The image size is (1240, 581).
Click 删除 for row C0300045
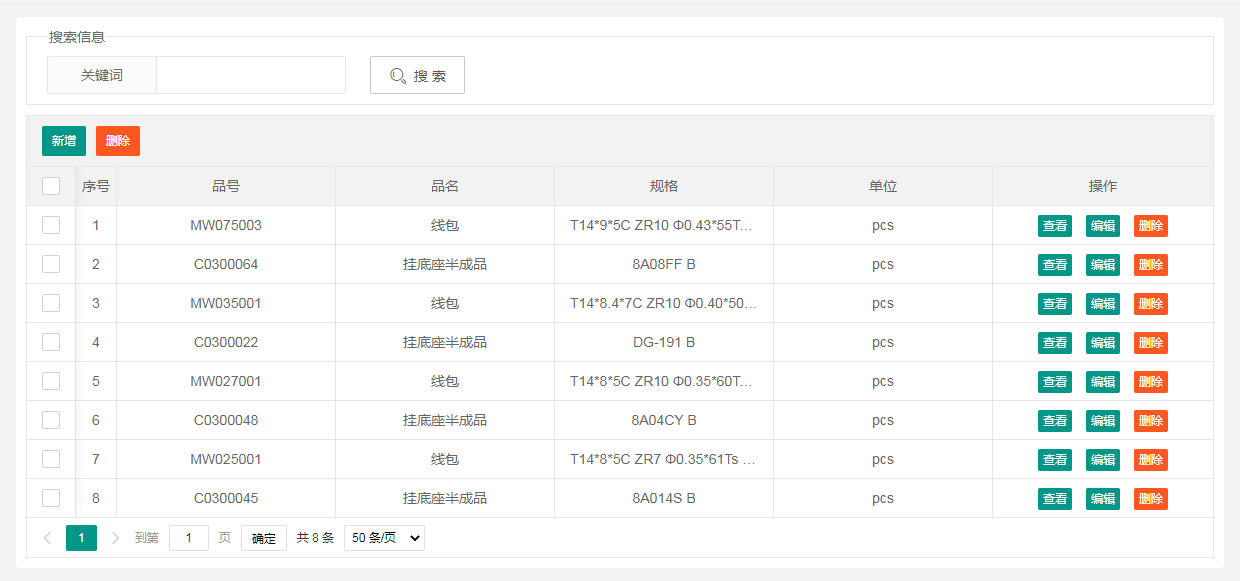(x=1151, y=499)
